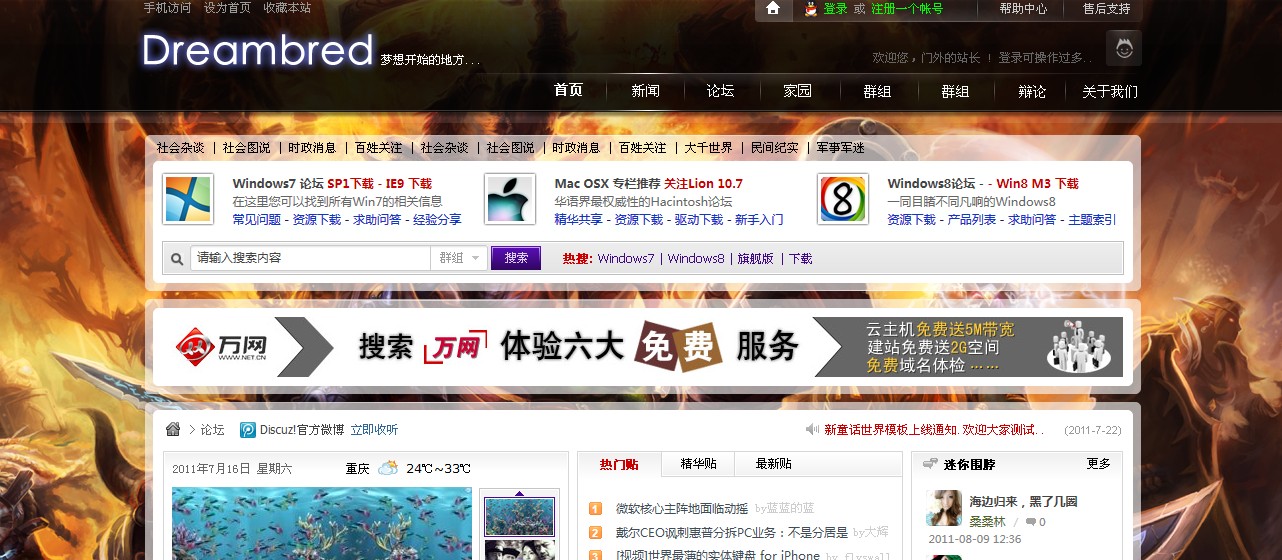Click the breadcrumb home icon before 论坛
The image size is (1282, 560).
point(173,429)
